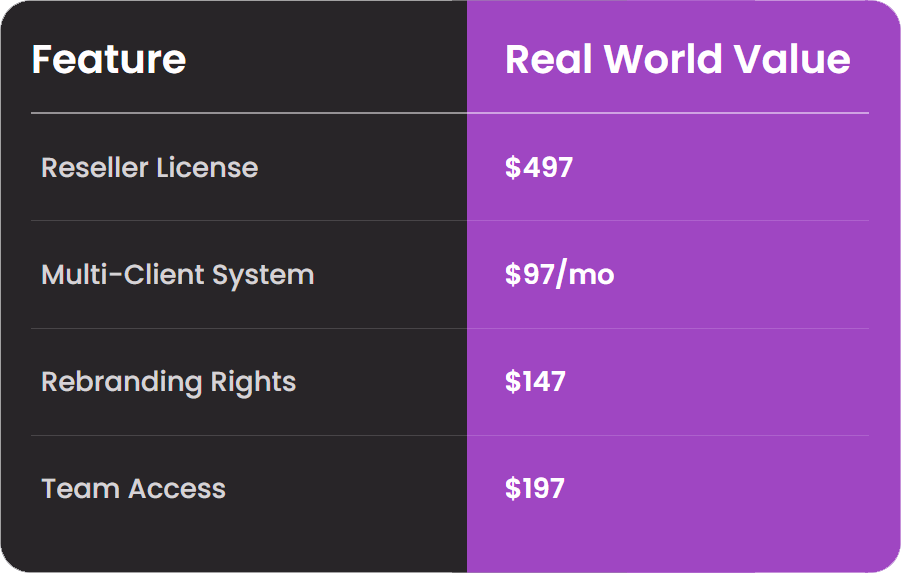Click the word World in header
The width and height of the screenshot is (901, 573).
(663, 59)
